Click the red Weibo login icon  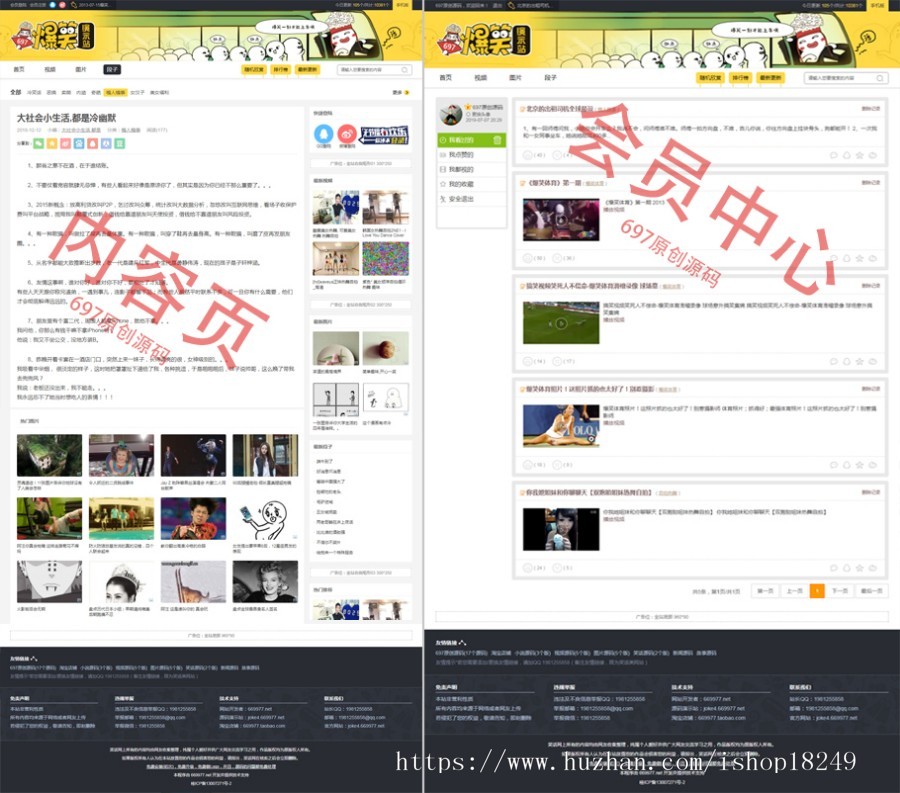click(x=347, y=131)
